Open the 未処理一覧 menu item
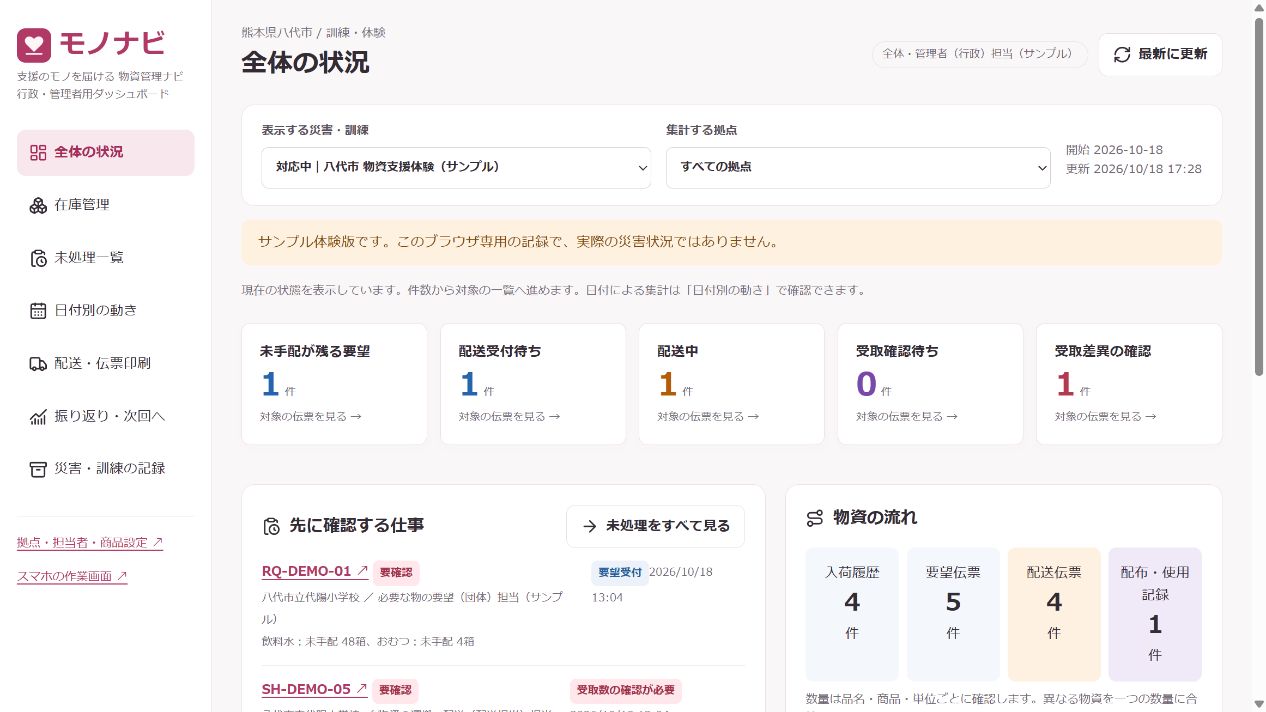The image size is (1266, 712). [106, 258]
